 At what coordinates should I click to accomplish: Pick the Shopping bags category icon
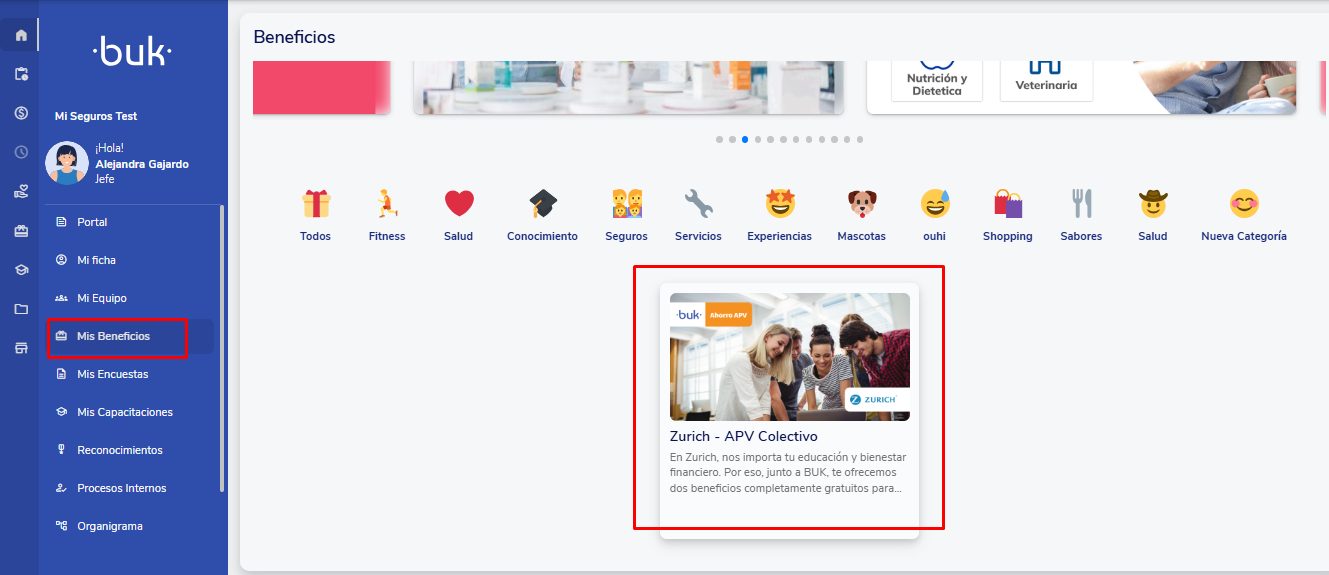[1007, 204]
